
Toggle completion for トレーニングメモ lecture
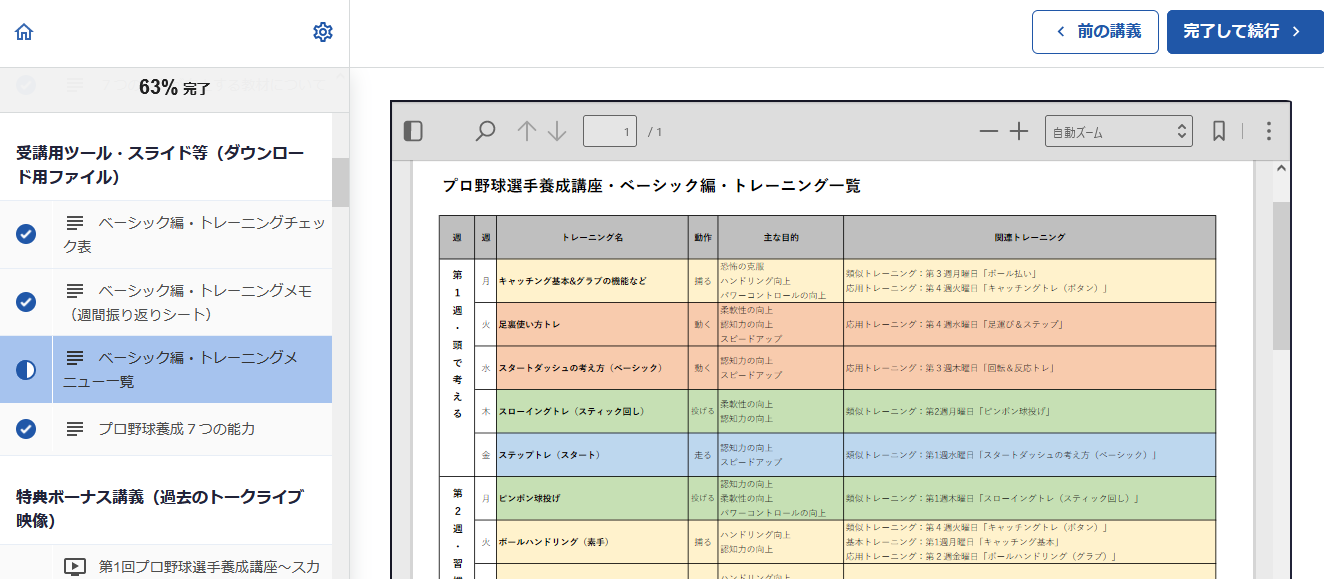[x=26, y=302]
